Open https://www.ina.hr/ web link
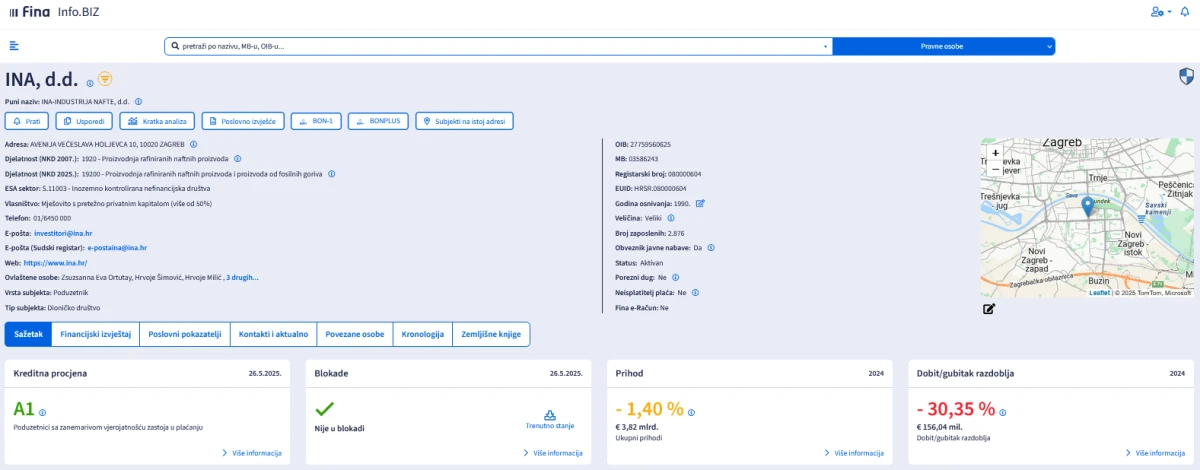The width and height of the screenshot is (1200, 470). 55,262
